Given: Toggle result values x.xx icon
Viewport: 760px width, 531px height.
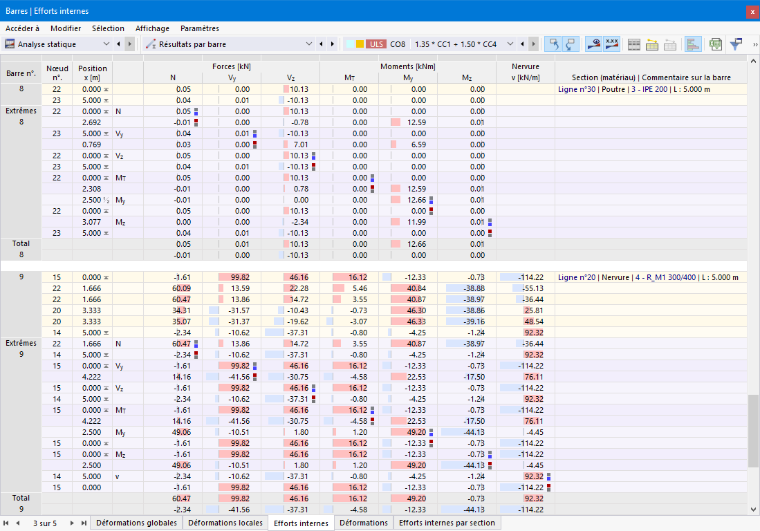Looking at the screenshot, I should 612,44.
